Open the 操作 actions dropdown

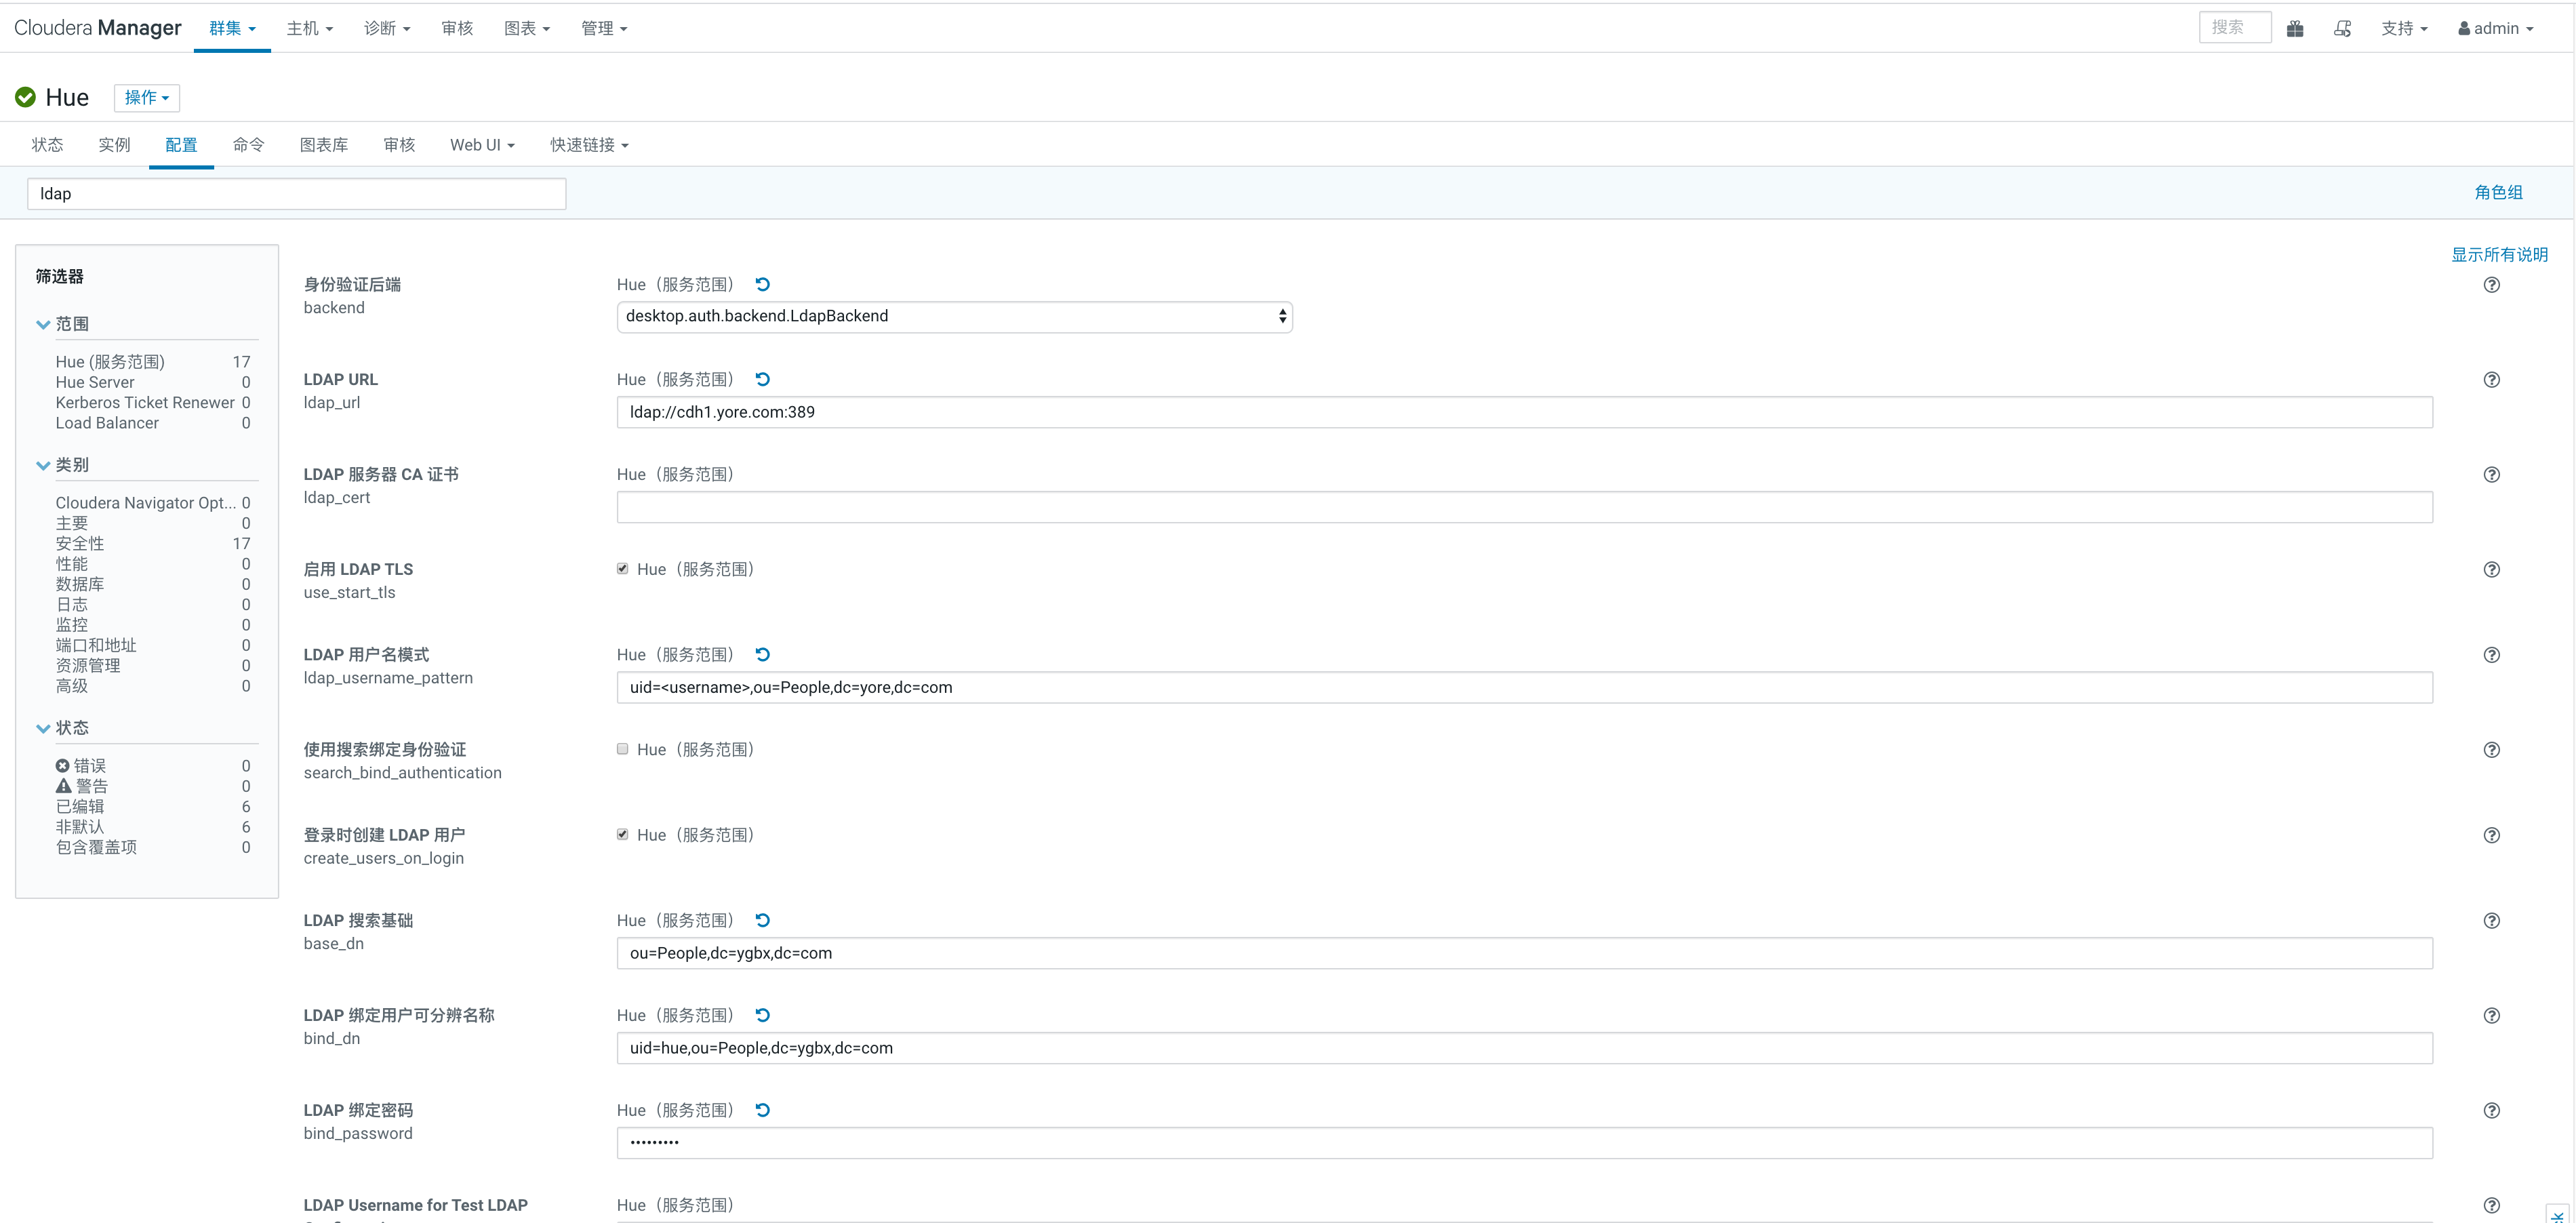(x=146, y=97)
